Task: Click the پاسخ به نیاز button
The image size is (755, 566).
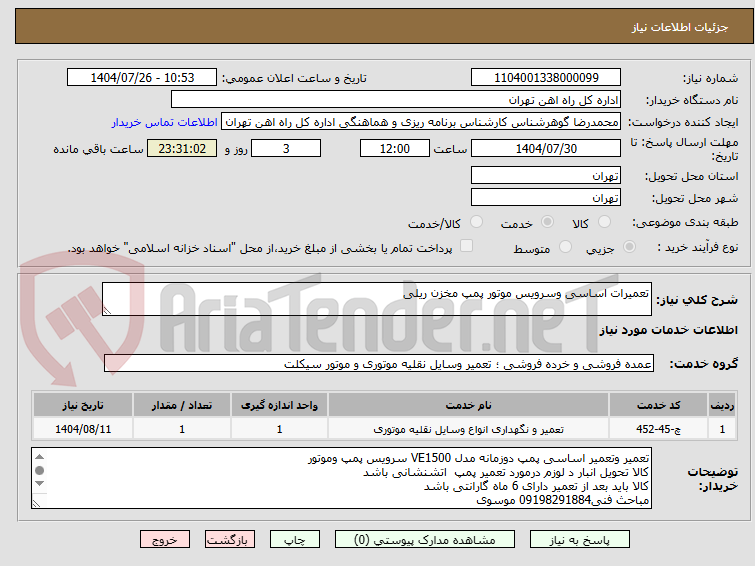Action: pyautogui.click(x=579, y=540)
